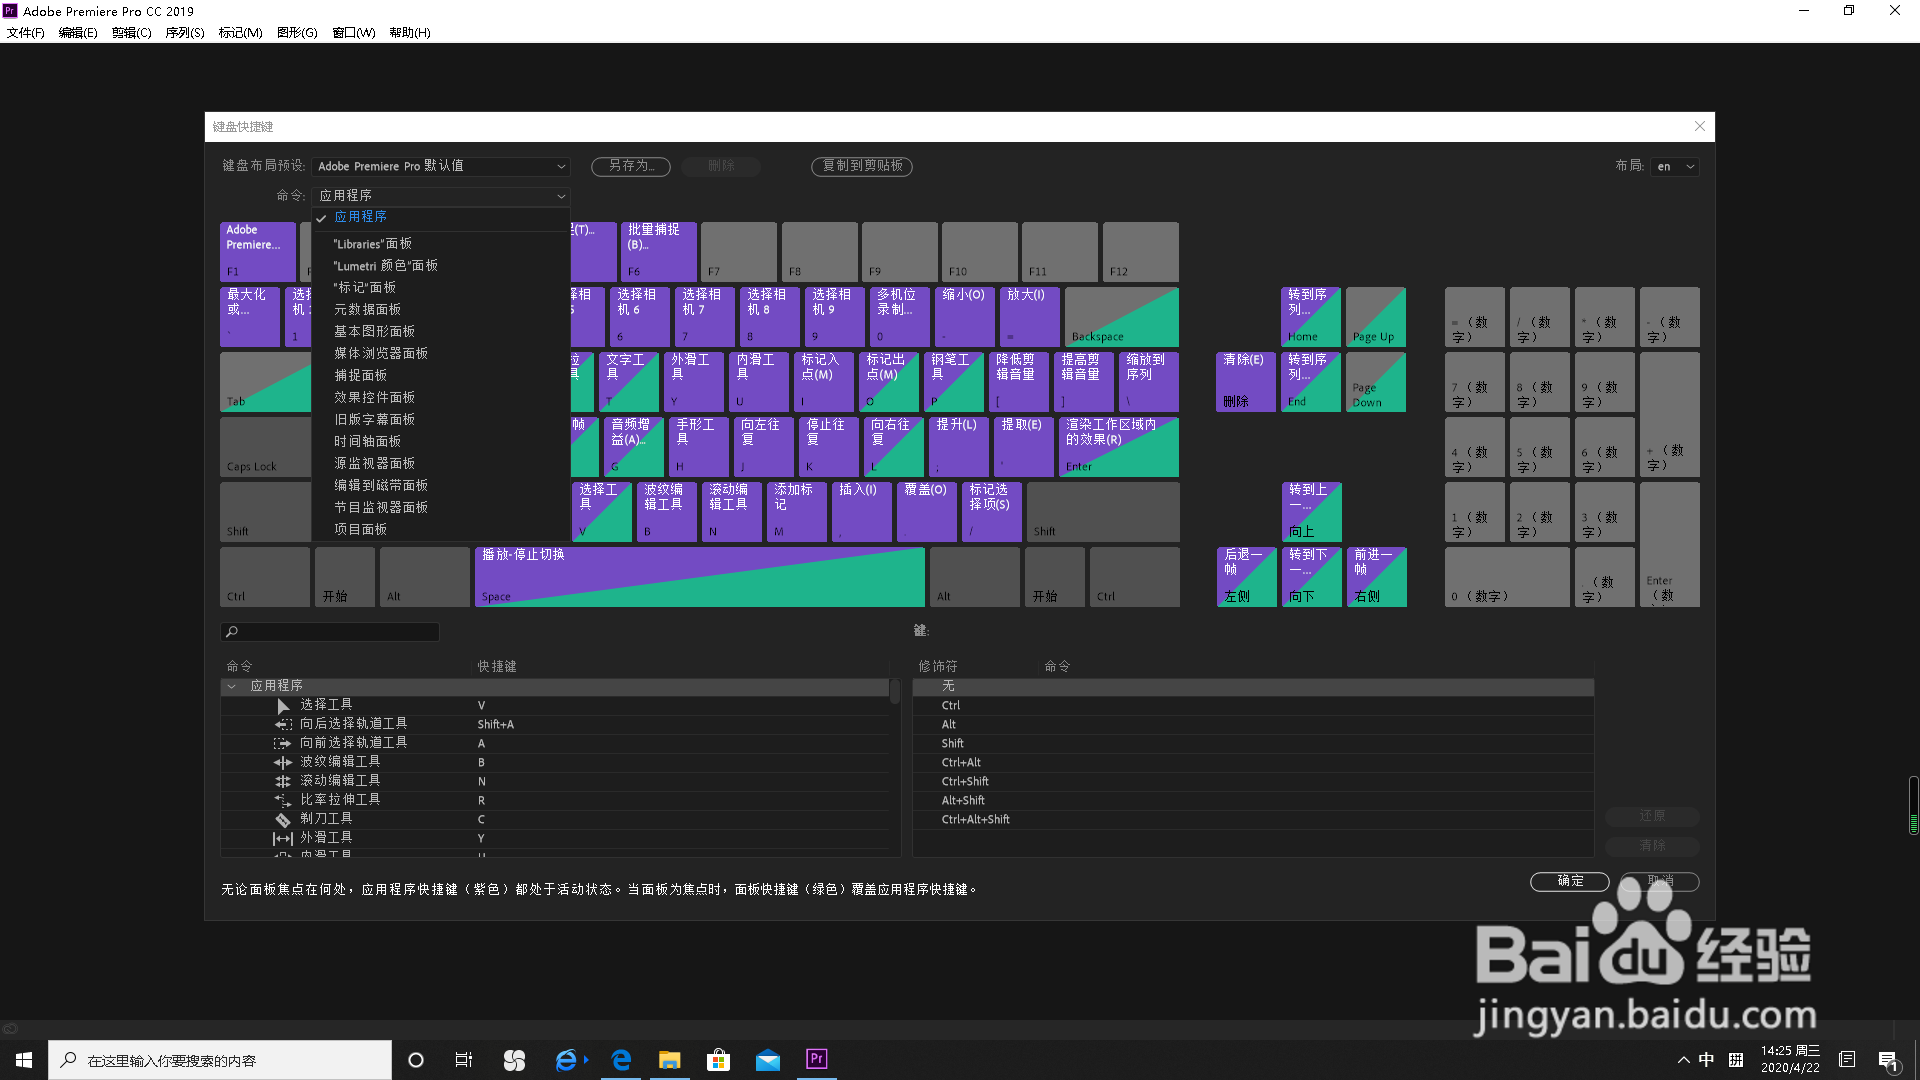Click the Slip tool icon
1920x1080 pixels.
(283, 838)
